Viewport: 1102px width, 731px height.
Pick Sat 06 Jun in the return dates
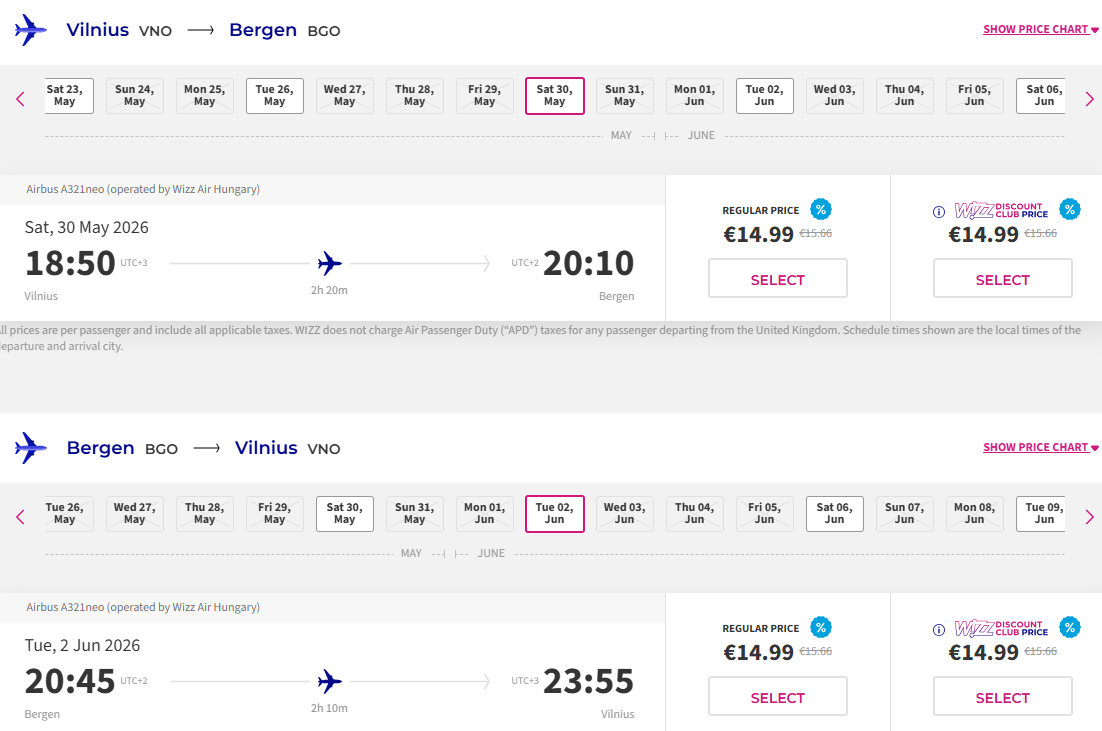835,514
